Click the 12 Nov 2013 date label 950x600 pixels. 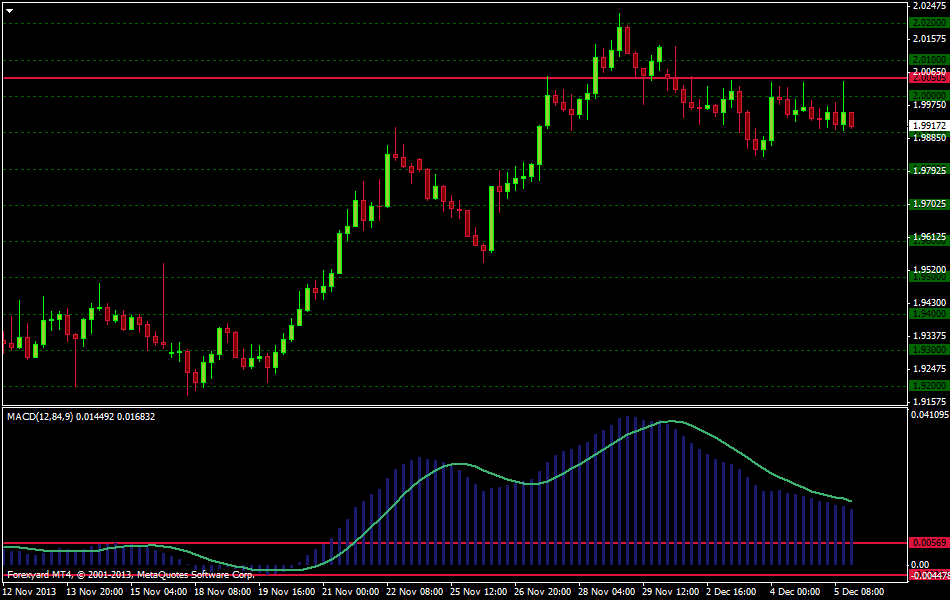29,591
